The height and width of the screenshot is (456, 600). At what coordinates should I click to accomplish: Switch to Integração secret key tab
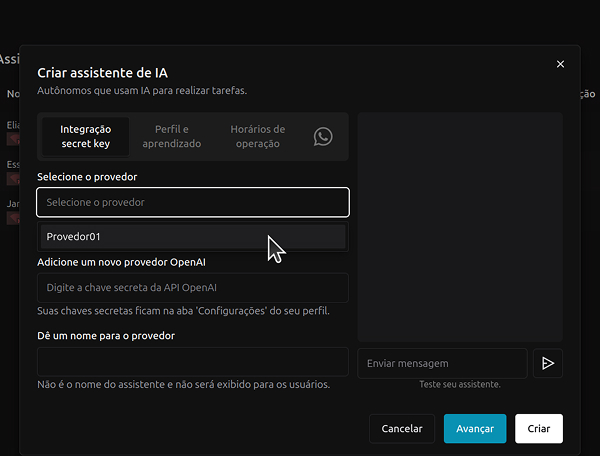pyautogui.click(x=86, y=137)
